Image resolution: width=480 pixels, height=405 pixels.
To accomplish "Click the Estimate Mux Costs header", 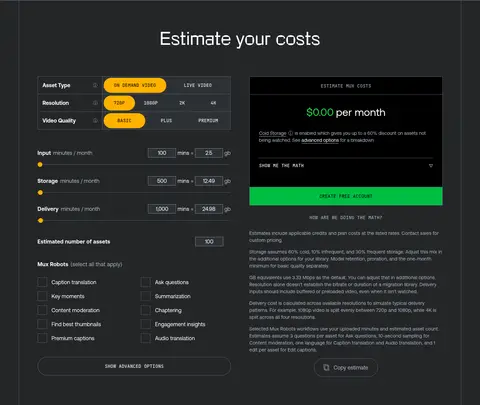I will point(346,86).
